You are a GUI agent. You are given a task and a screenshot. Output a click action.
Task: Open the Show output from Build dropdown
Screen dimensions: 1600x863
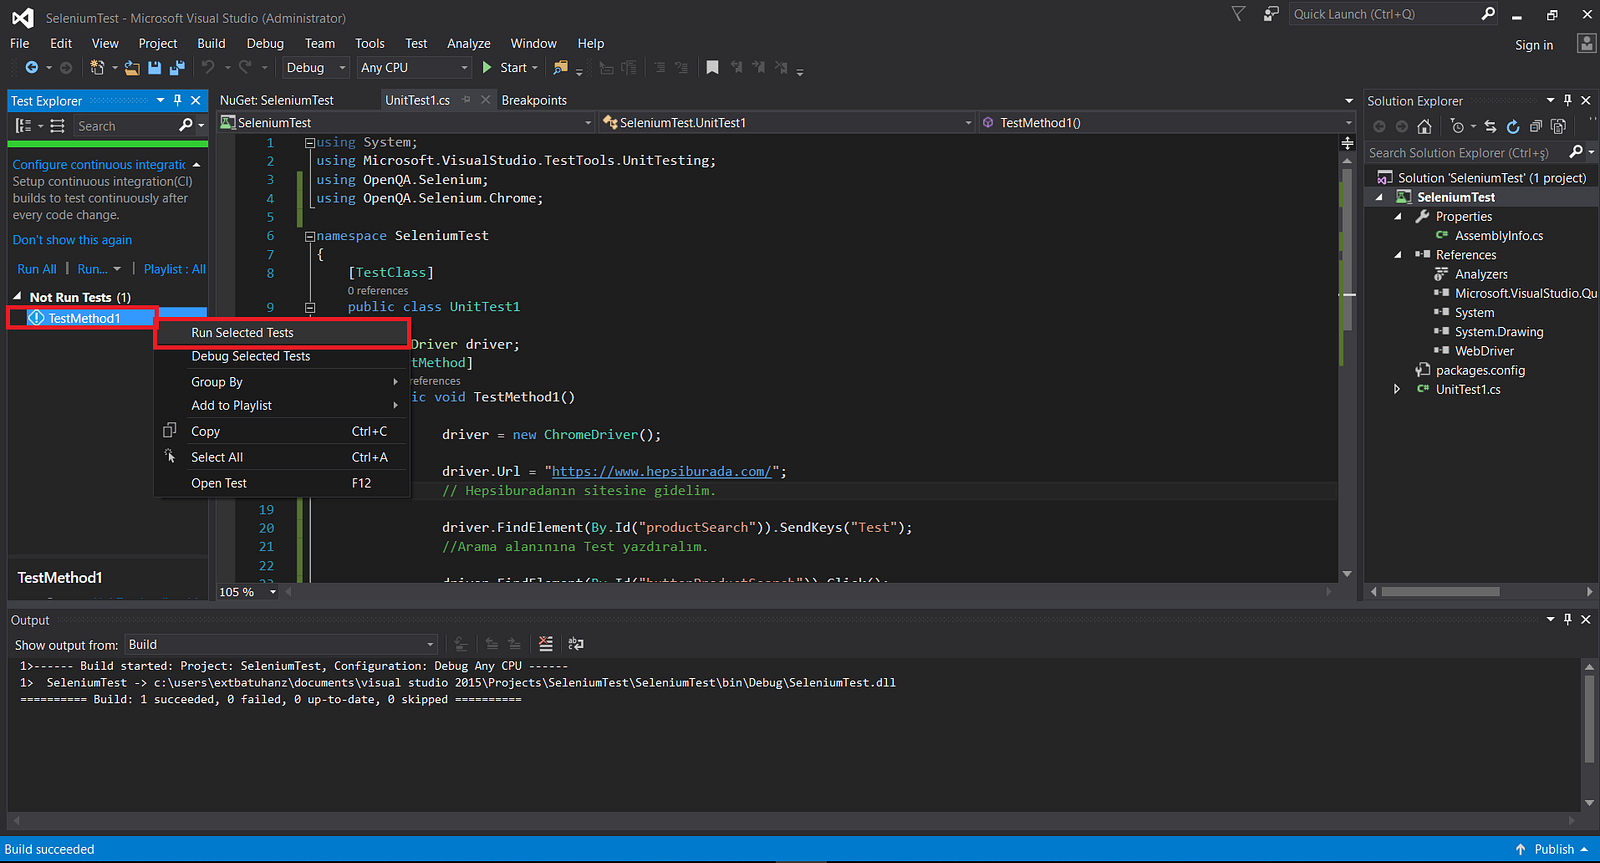[x=281, y=645]
